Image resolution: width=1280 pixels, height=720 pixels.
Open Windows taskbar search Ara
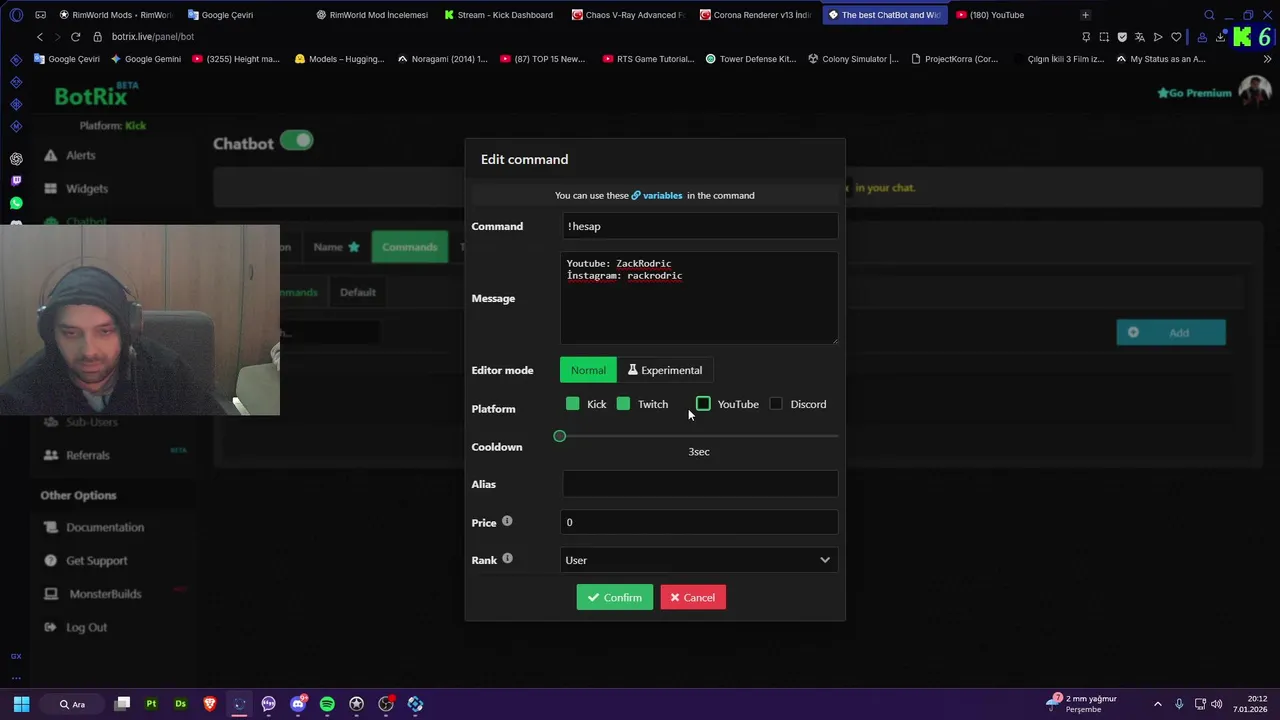pyautogui.click(x=72, y=704)
